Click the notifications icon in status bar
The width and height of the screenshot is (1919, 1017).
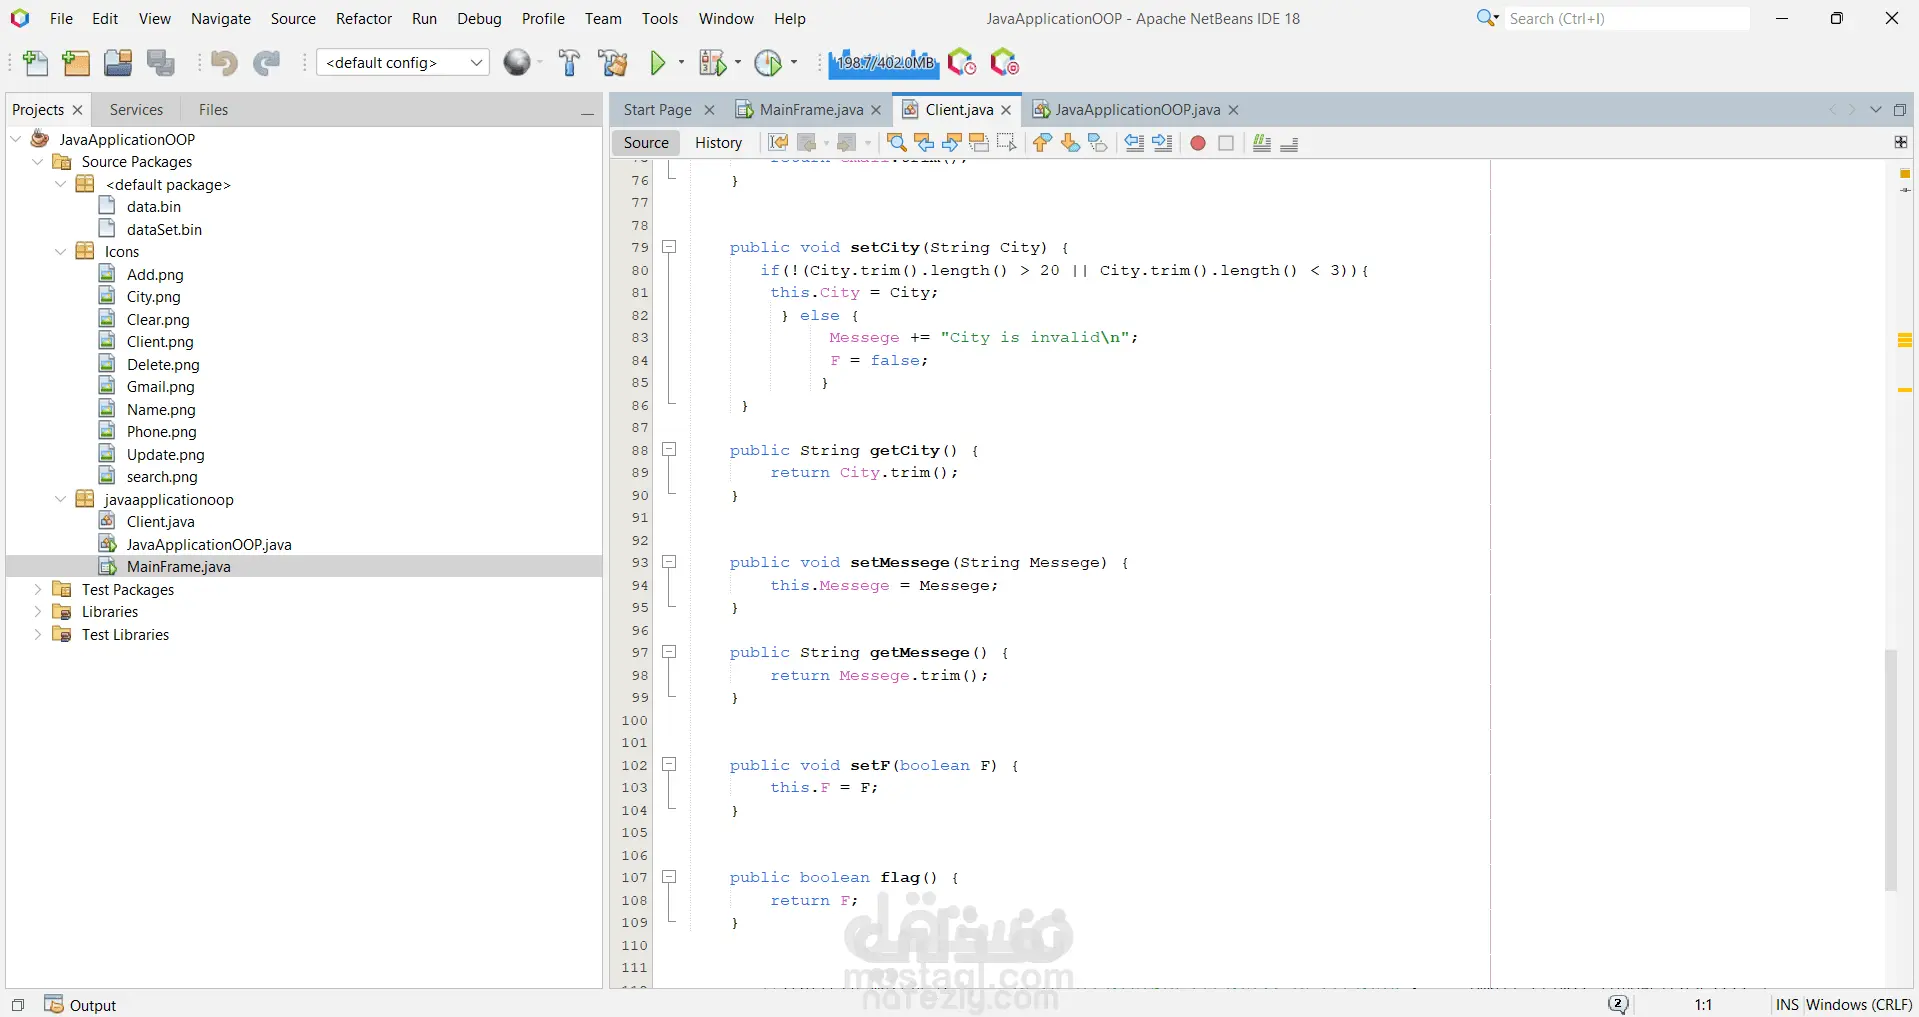pos(1618,1004)
